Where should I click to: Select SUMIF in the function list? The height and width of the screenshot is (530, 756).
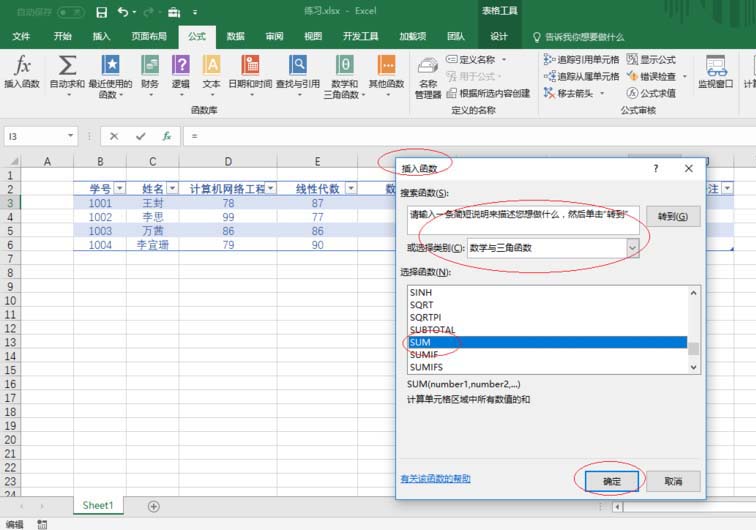(547, 354)
